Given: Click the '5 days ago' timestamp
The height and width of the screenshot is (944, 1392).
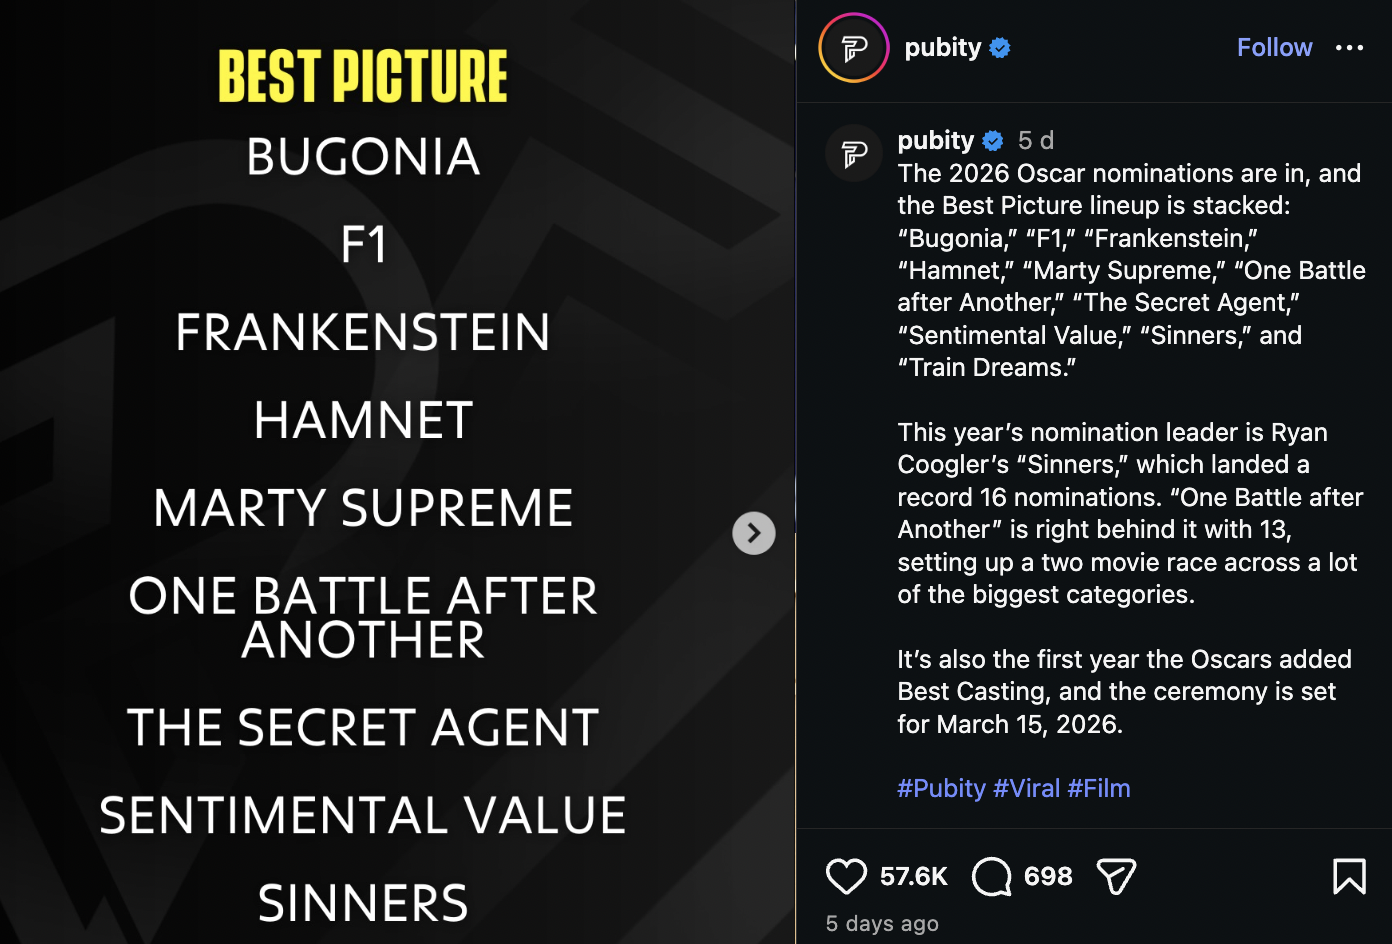Looking at the screenshot, I should (882, 924).
